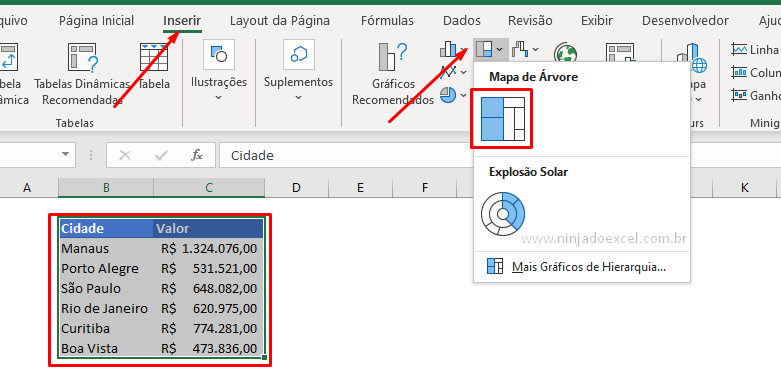Screen dimensions: 781x375
Task: Click the value 774.281,00 cell
Action: [209, 328]
